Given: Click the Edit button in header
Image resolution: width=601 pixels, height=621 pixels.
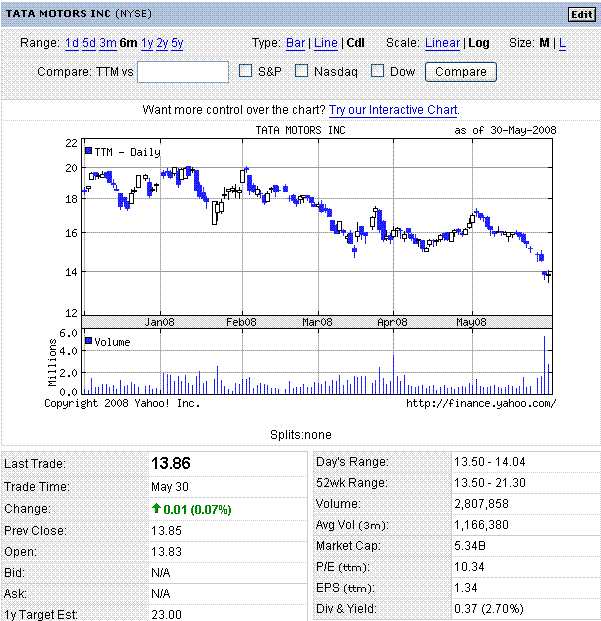Looking at the screenshot, I should point(581,14).
